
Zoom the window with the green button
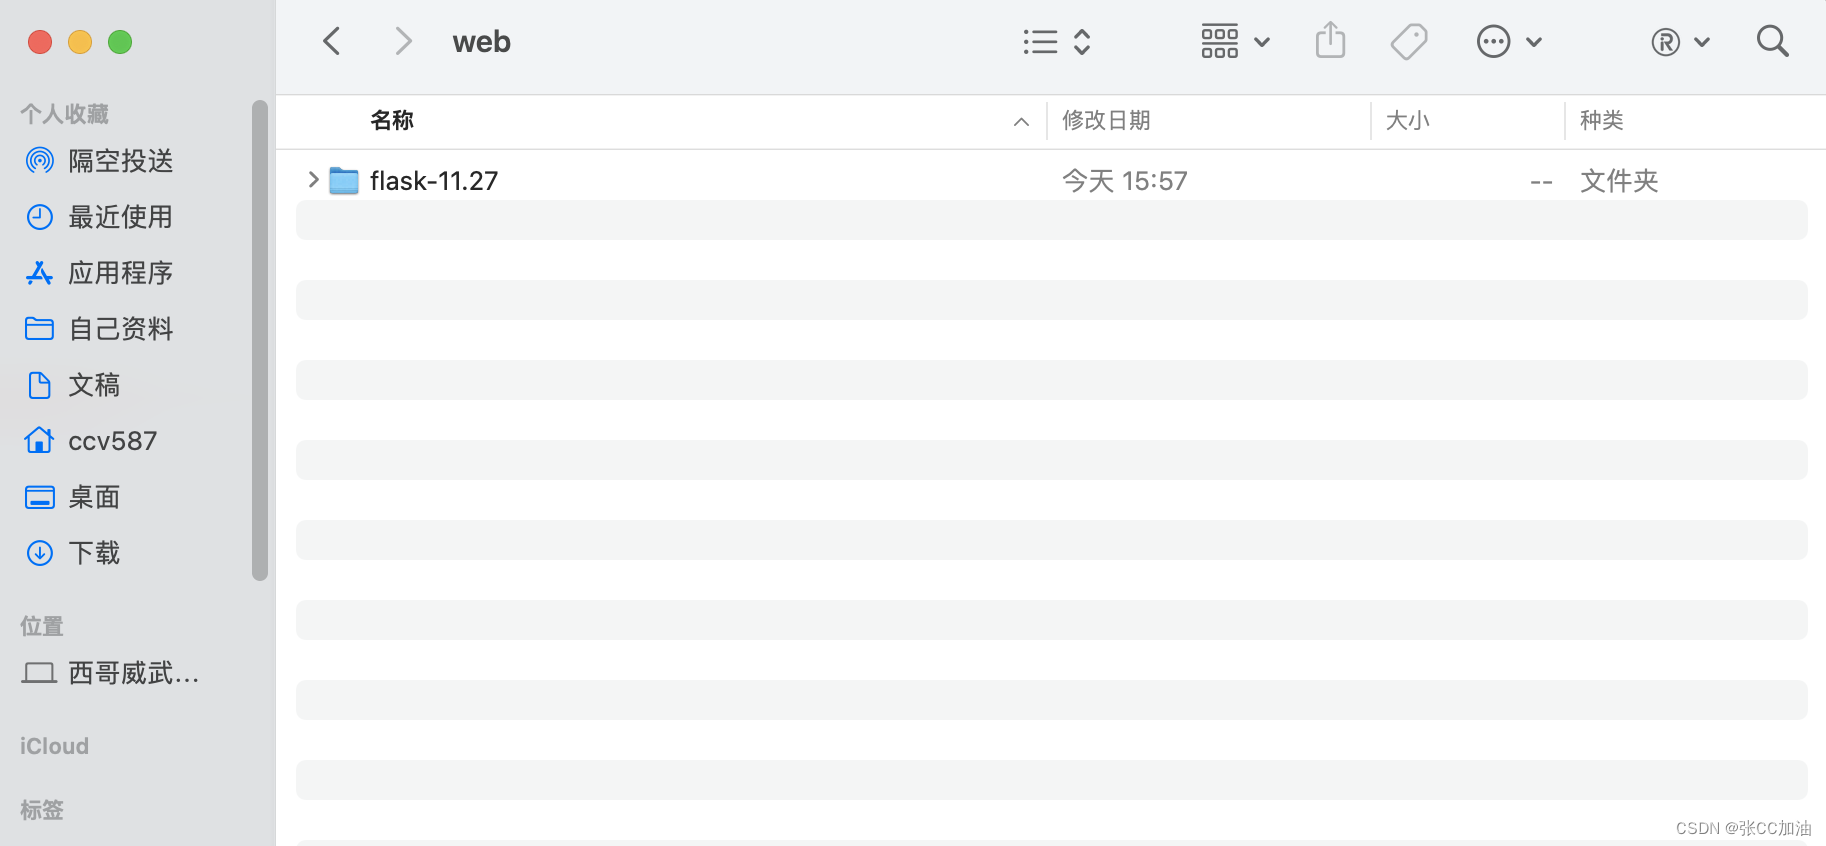(x=120, y=42)
